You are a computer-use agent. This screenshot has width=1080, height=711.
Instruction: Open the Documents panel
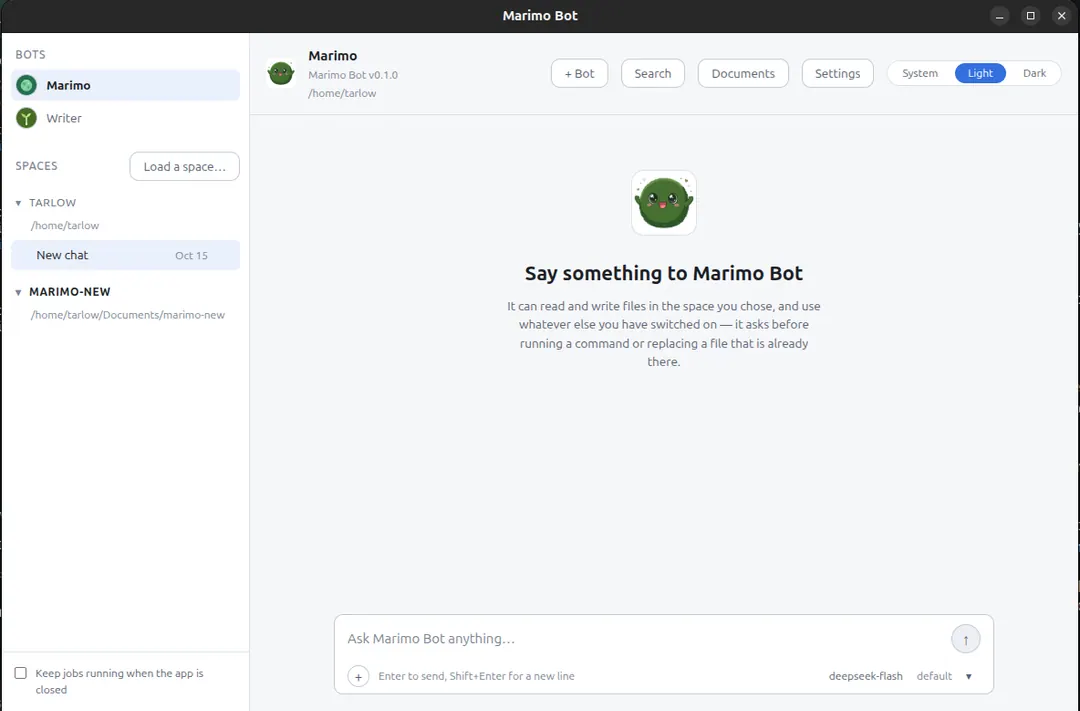pyautogui.click(x=742, y=73)
